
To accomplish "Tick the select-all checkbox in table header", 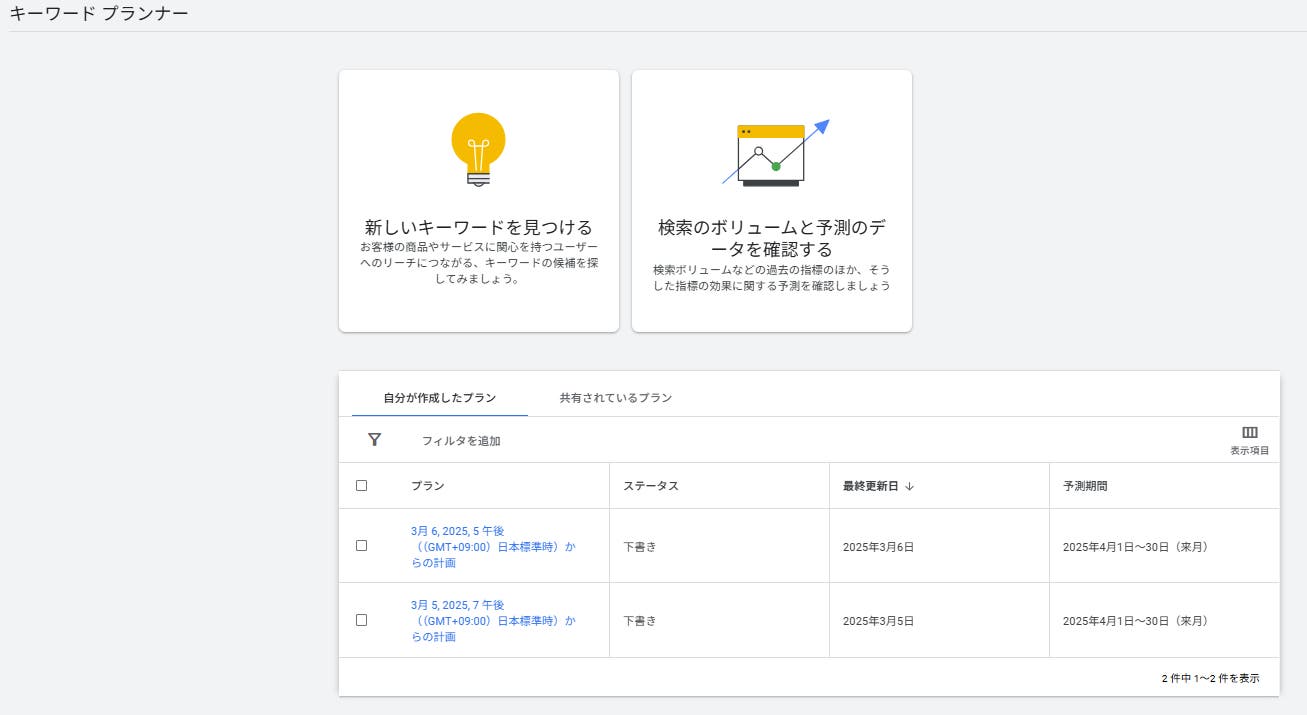I will coord(362,486).
